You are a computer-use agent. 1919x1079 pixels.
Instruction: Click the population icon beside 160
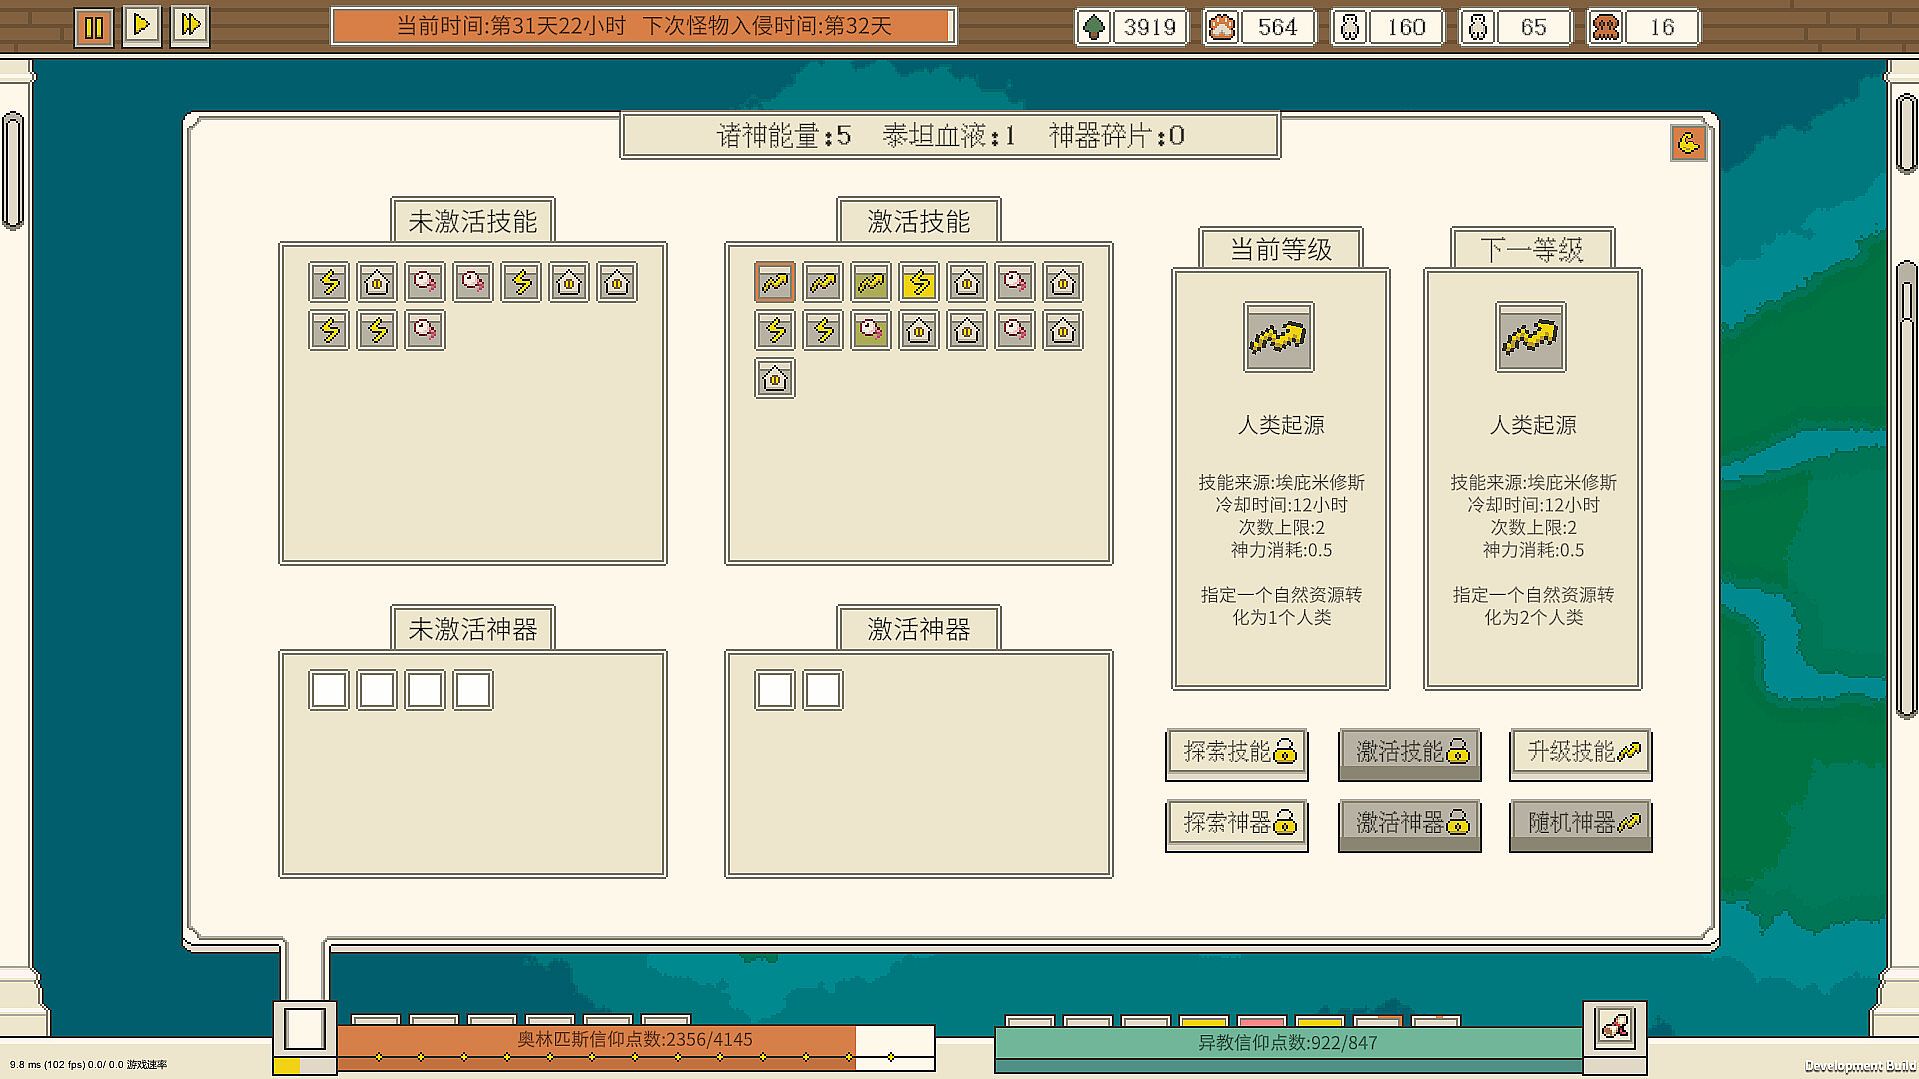point(1350,27)
